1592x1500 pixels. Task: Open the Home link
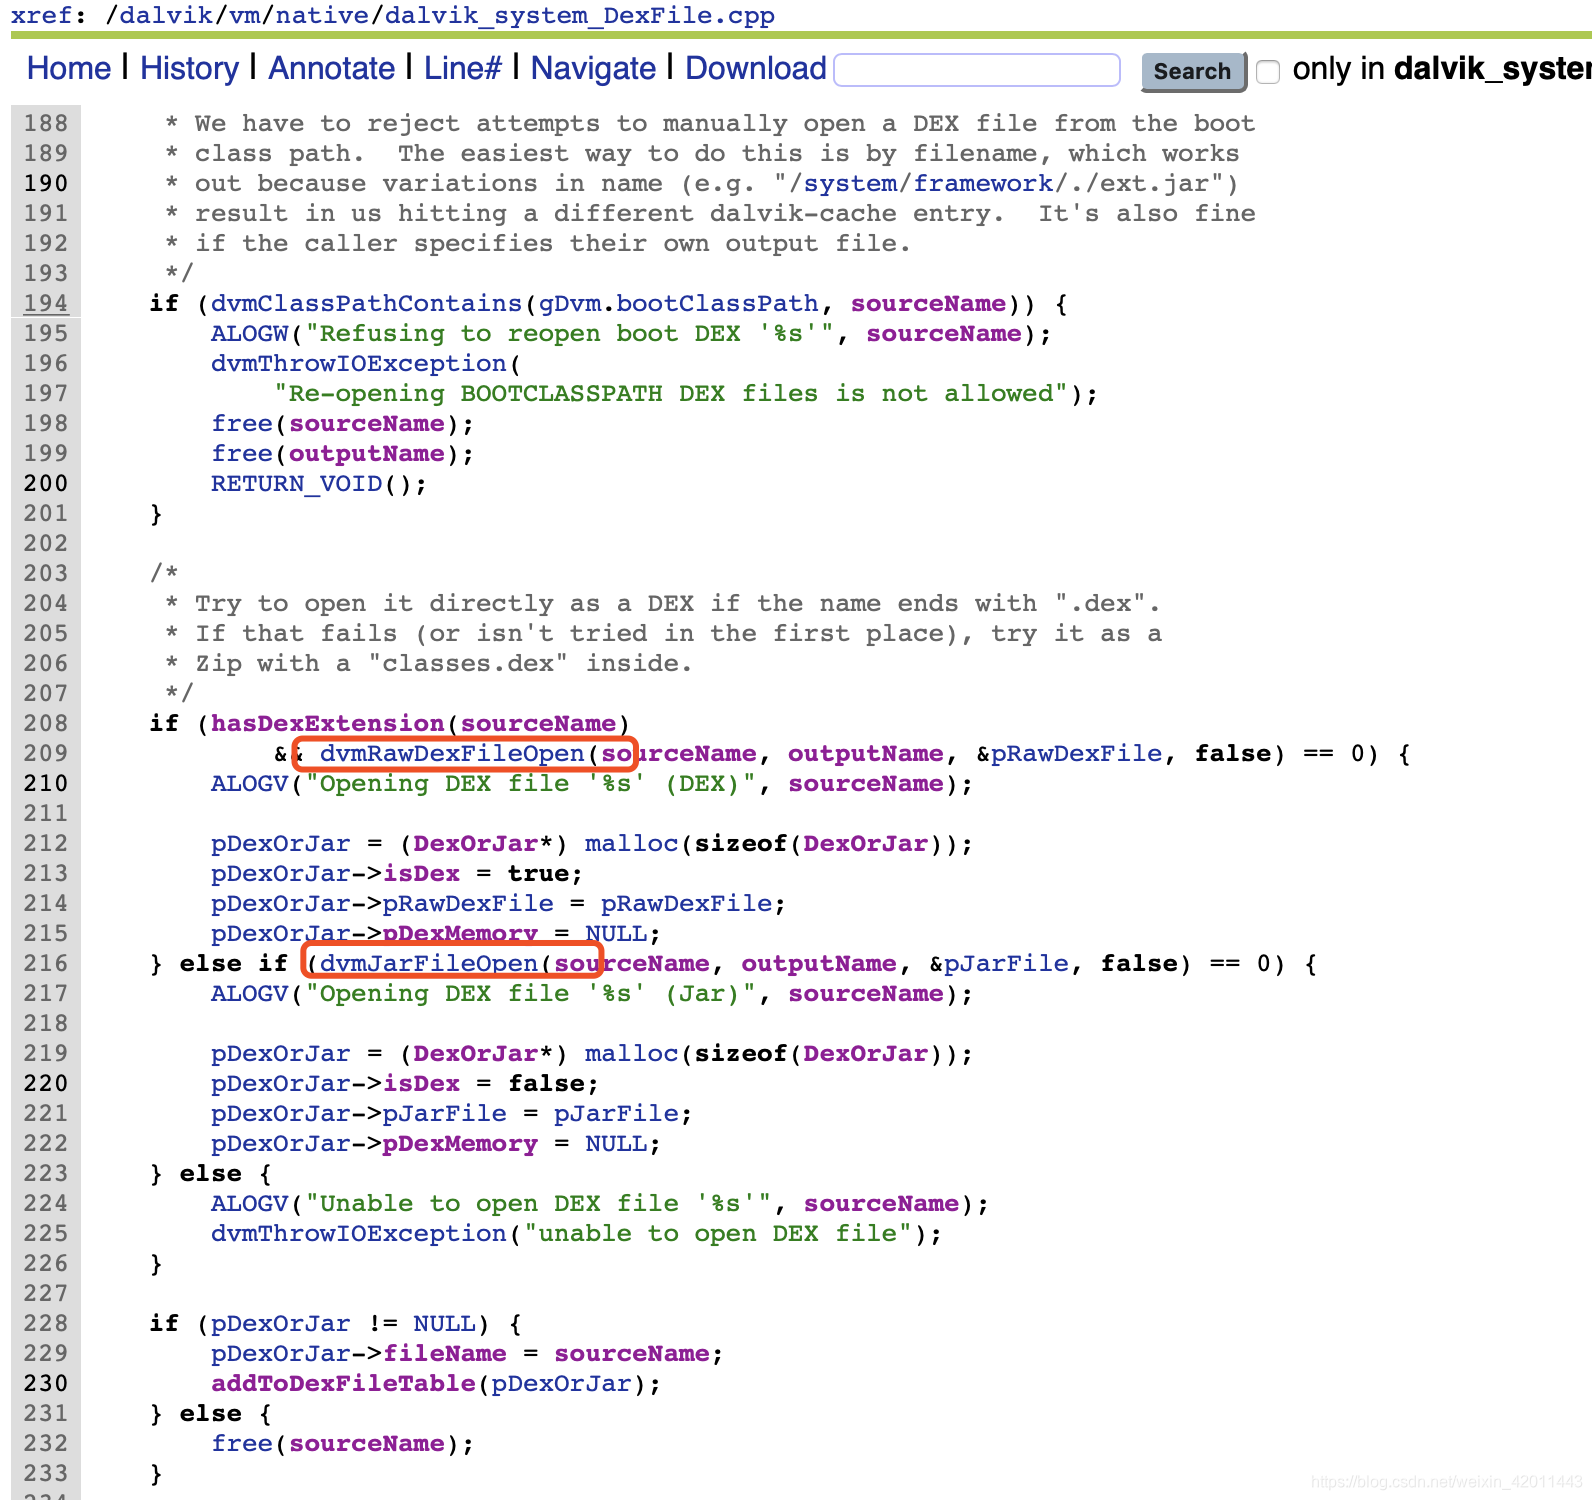pos(68,68)
